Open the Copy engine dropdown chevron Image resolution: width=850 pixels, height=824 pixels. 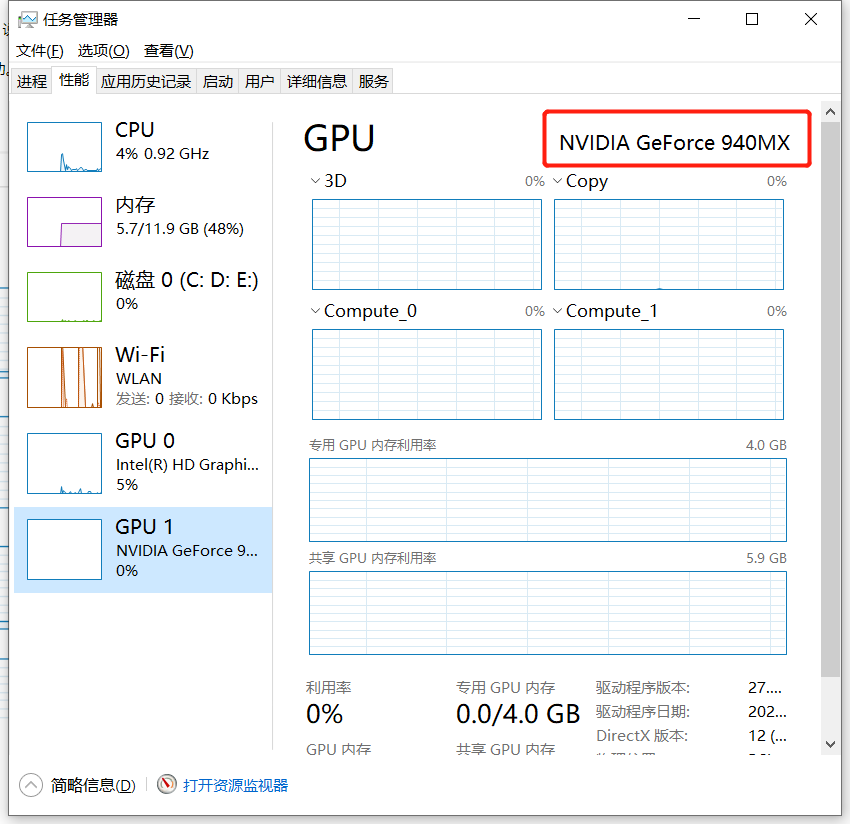click(557, 181)
